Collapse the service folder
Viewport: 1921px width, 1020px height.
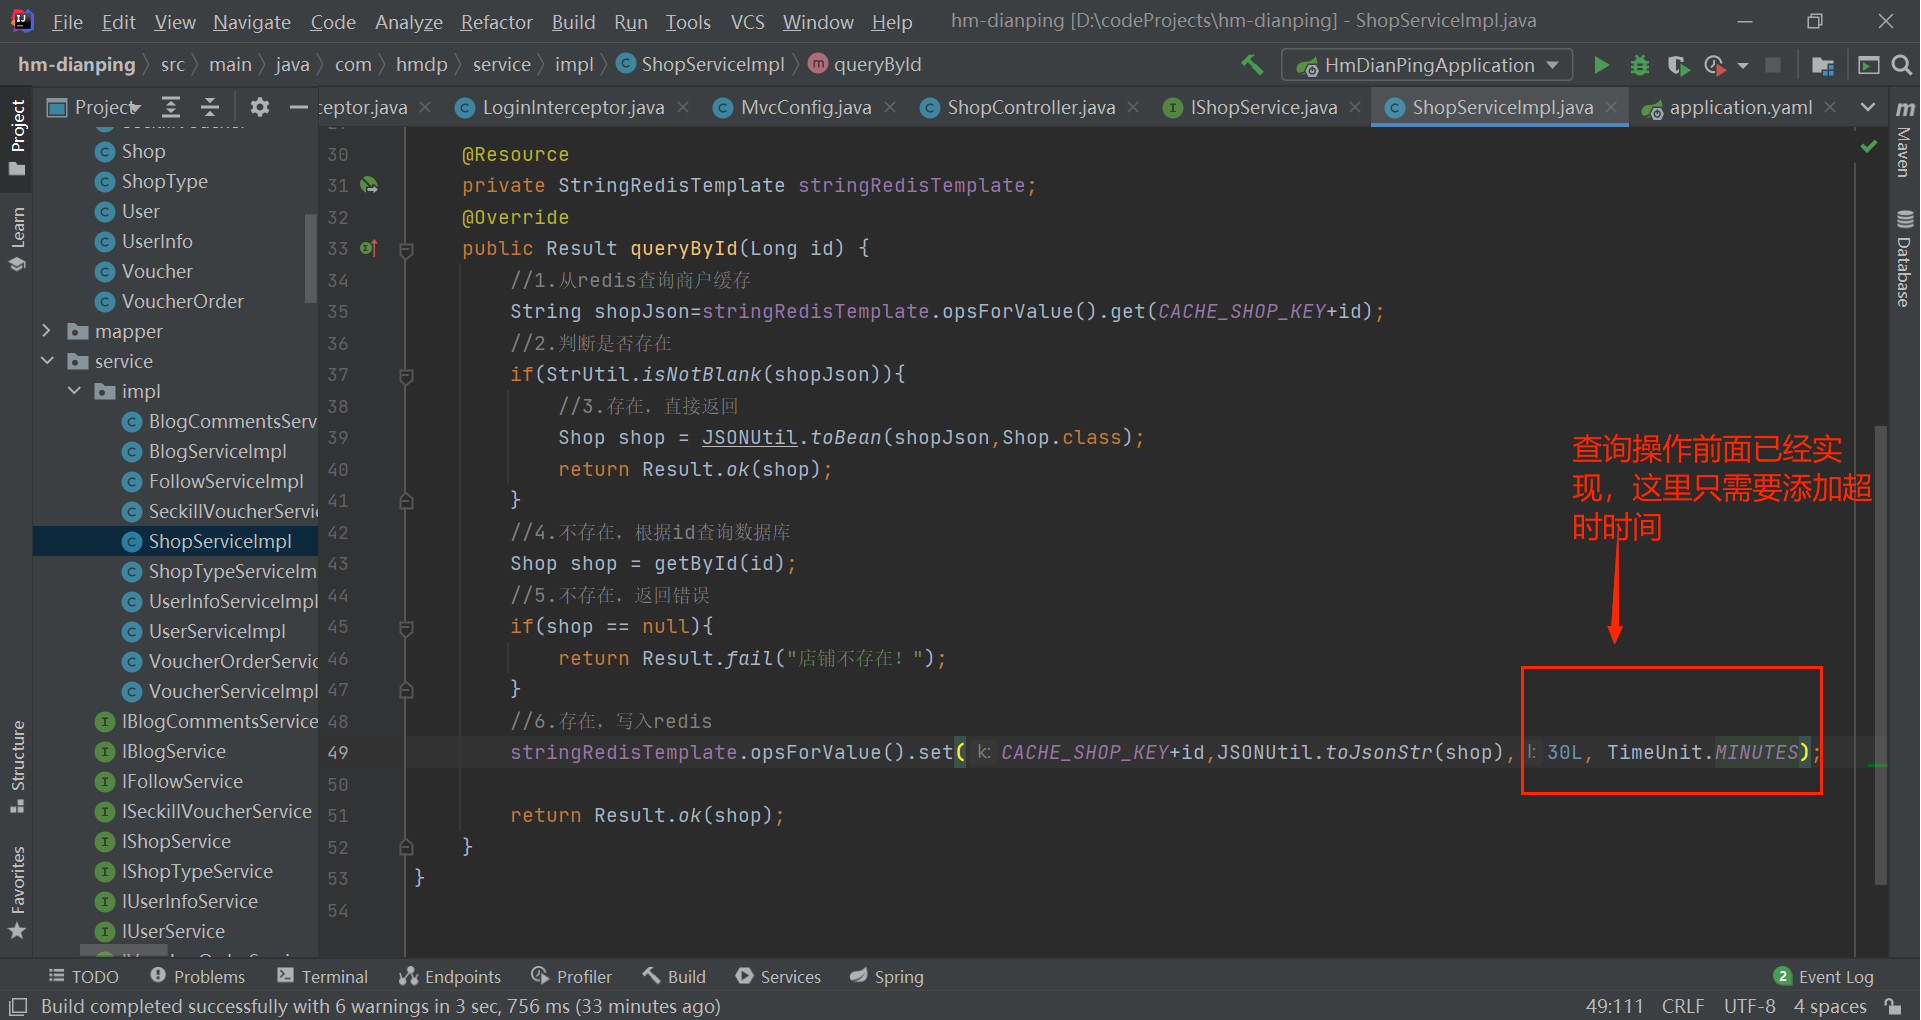tap(46, 360)
